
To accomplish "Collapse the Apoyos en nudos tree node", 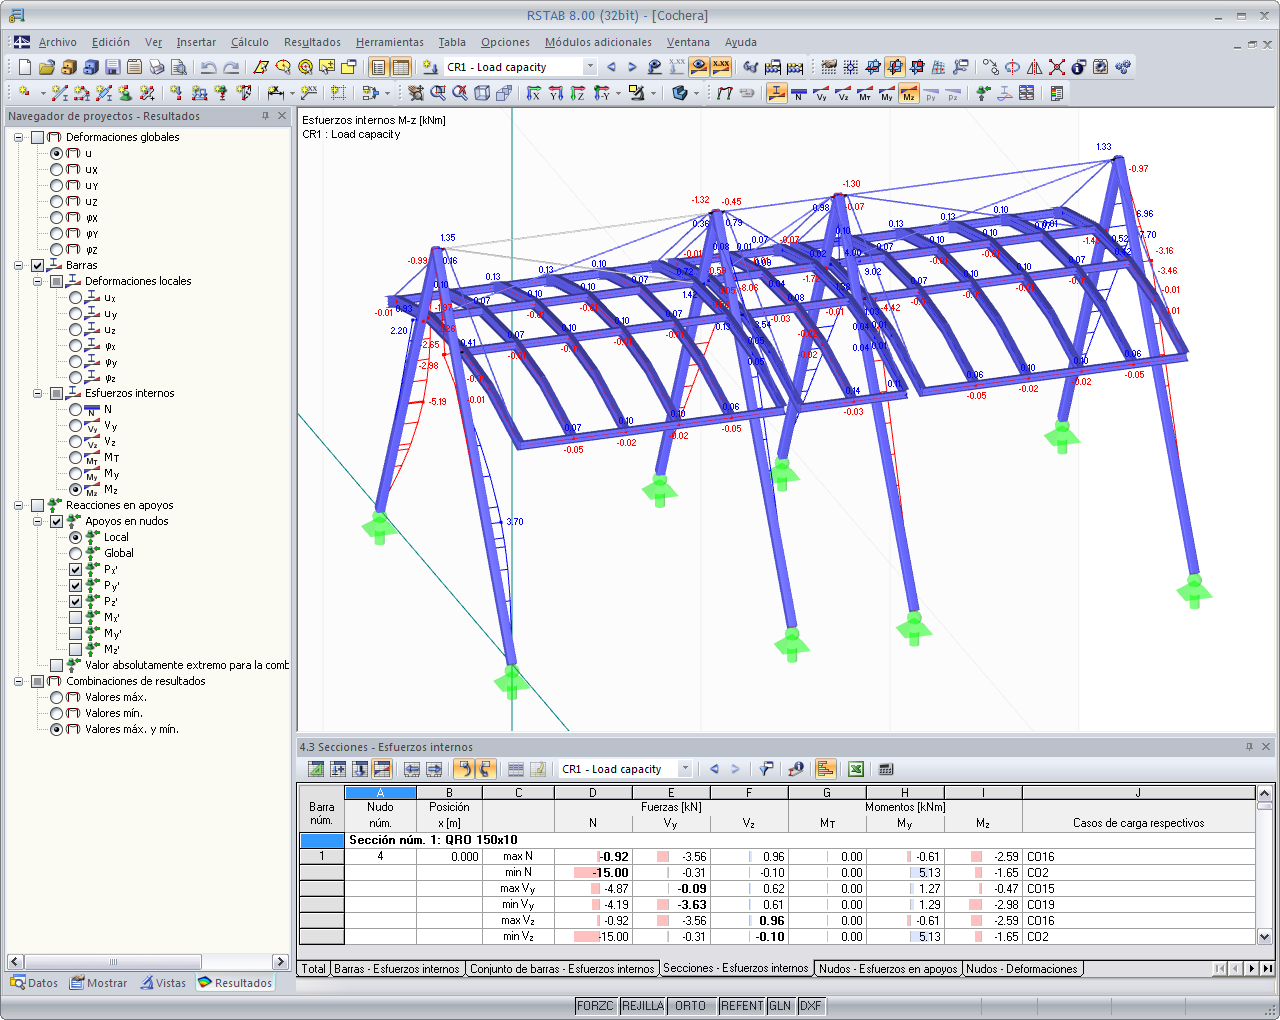I will [38, 521].
